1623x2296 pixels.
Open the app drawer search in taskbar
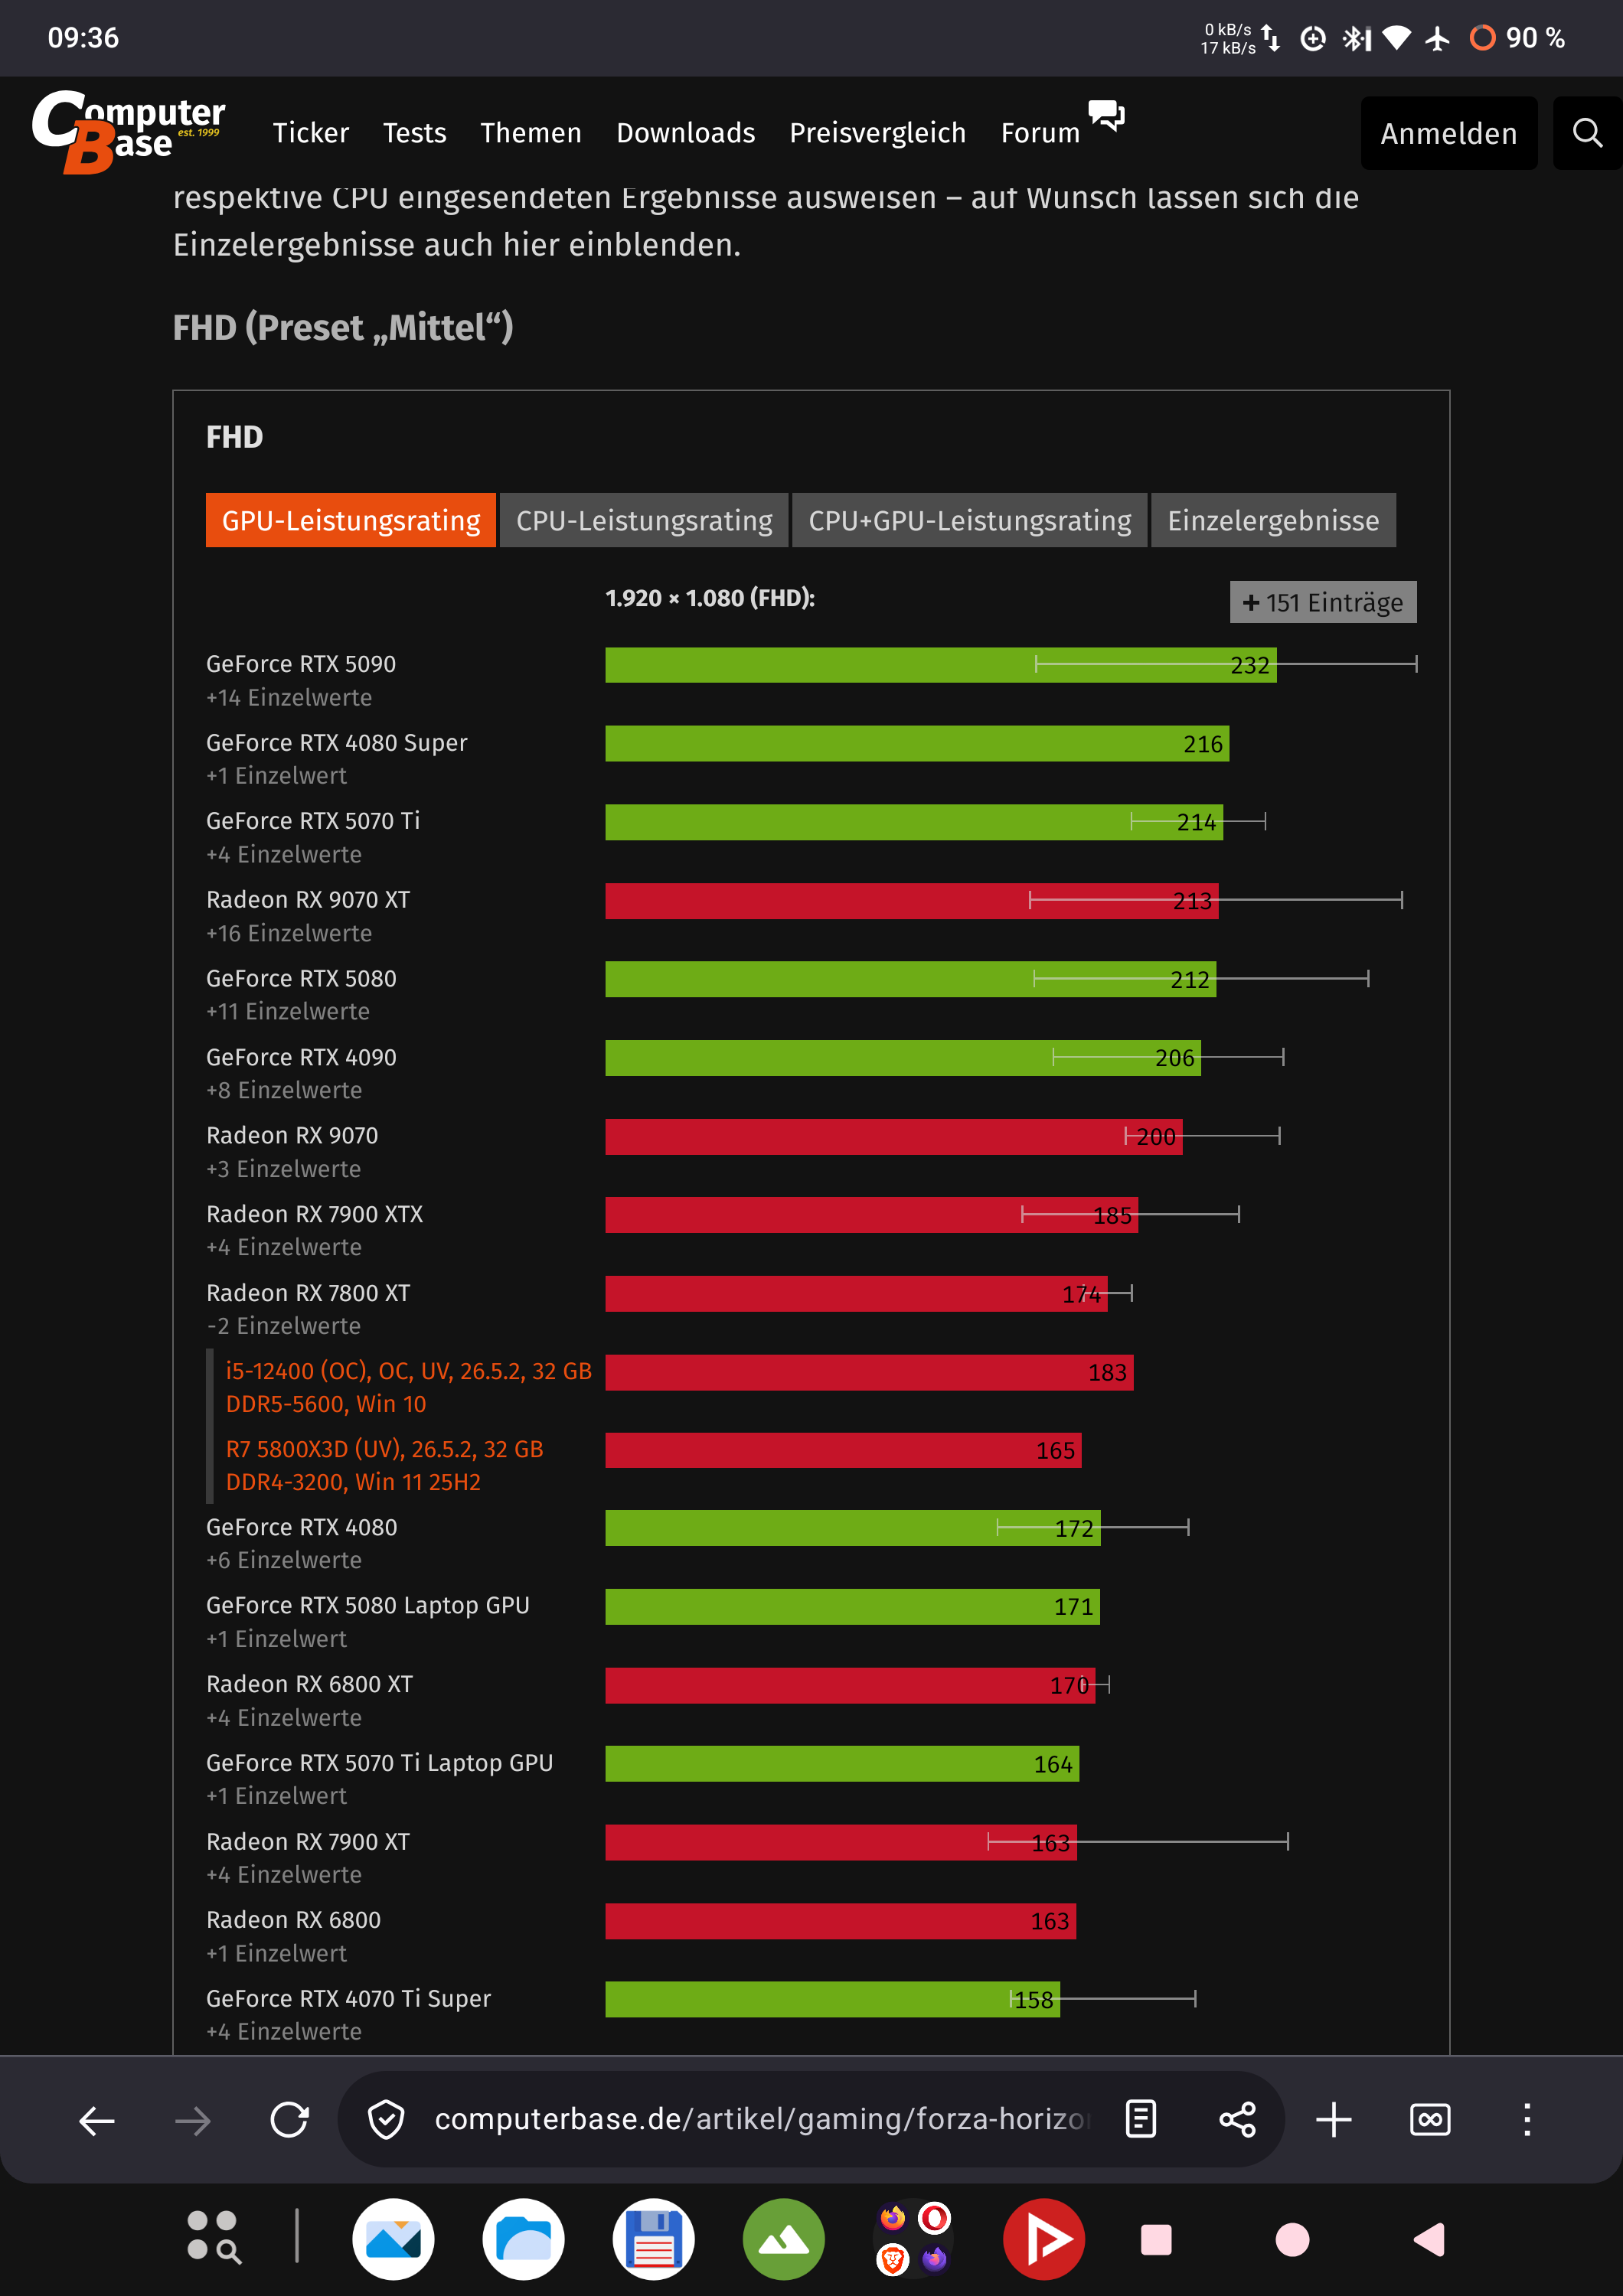(x=214, y=2237)
